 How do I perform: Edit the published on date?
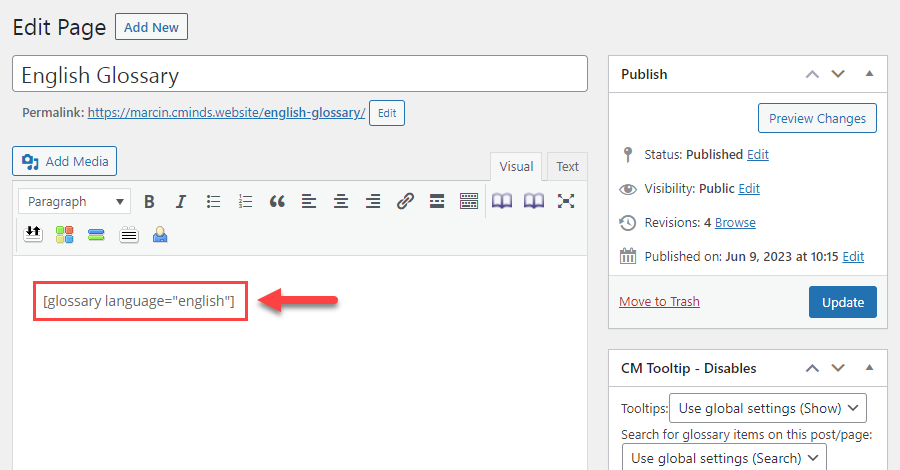853,257
